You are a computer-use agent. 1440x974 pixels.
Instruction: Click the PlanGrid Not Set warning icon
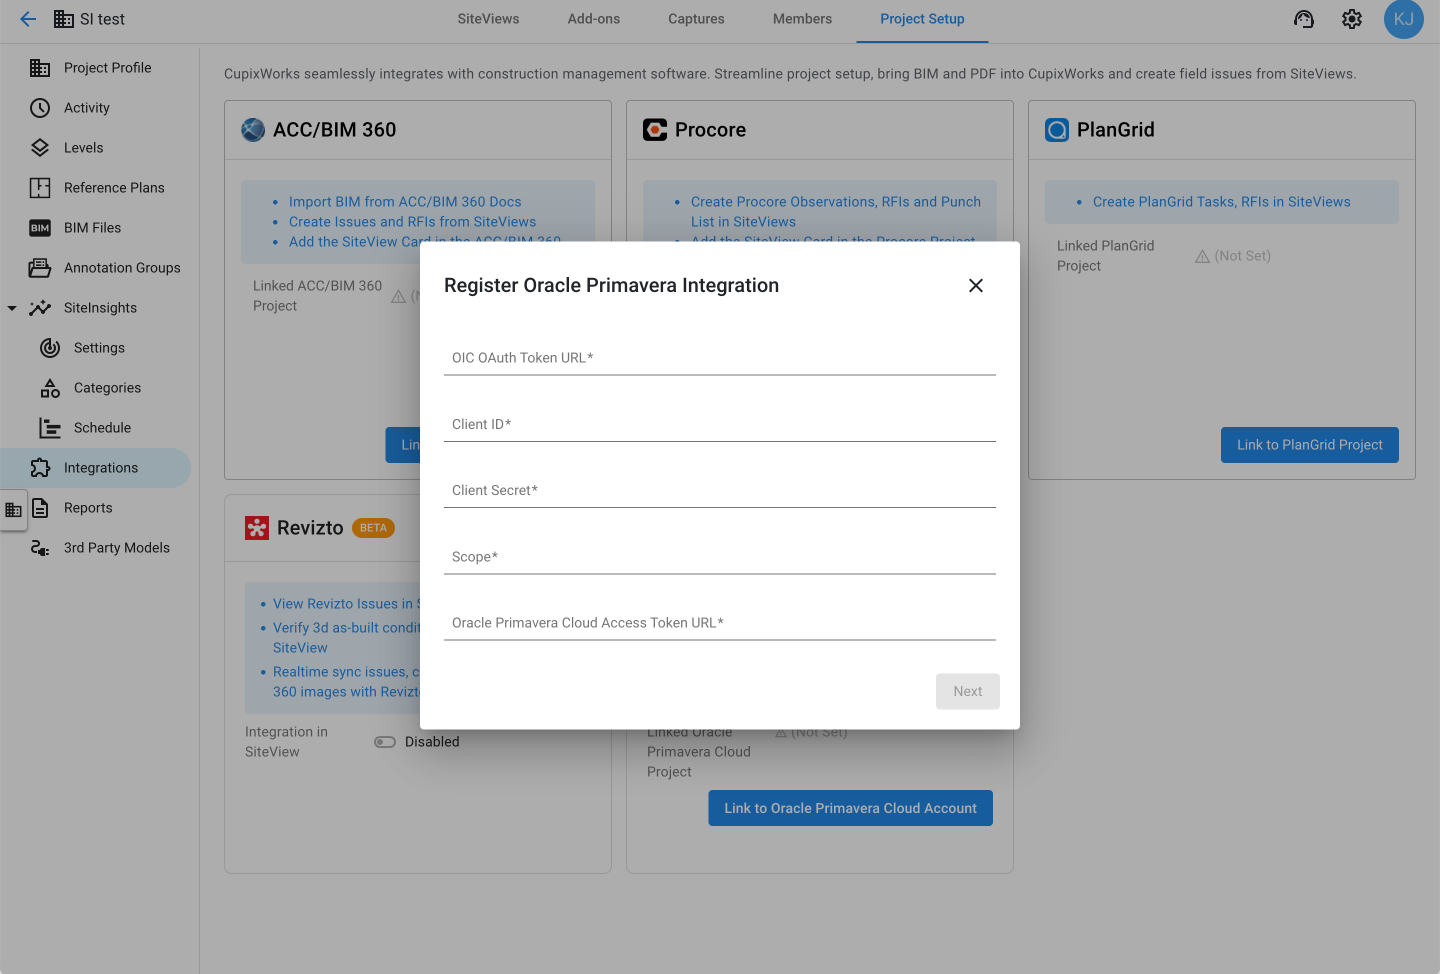click(1202, 257)
